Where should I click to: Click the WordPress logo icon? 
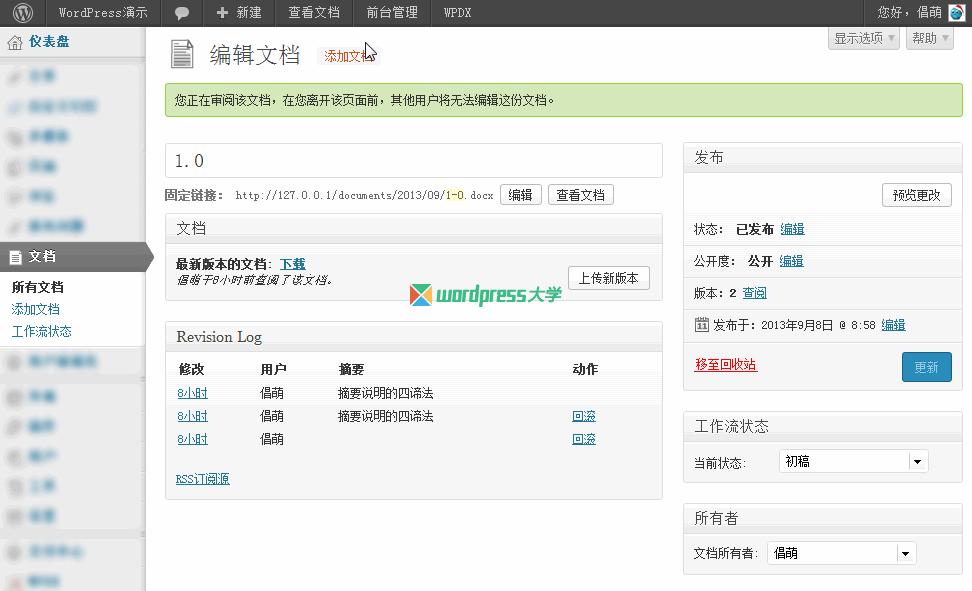(22, 13)
